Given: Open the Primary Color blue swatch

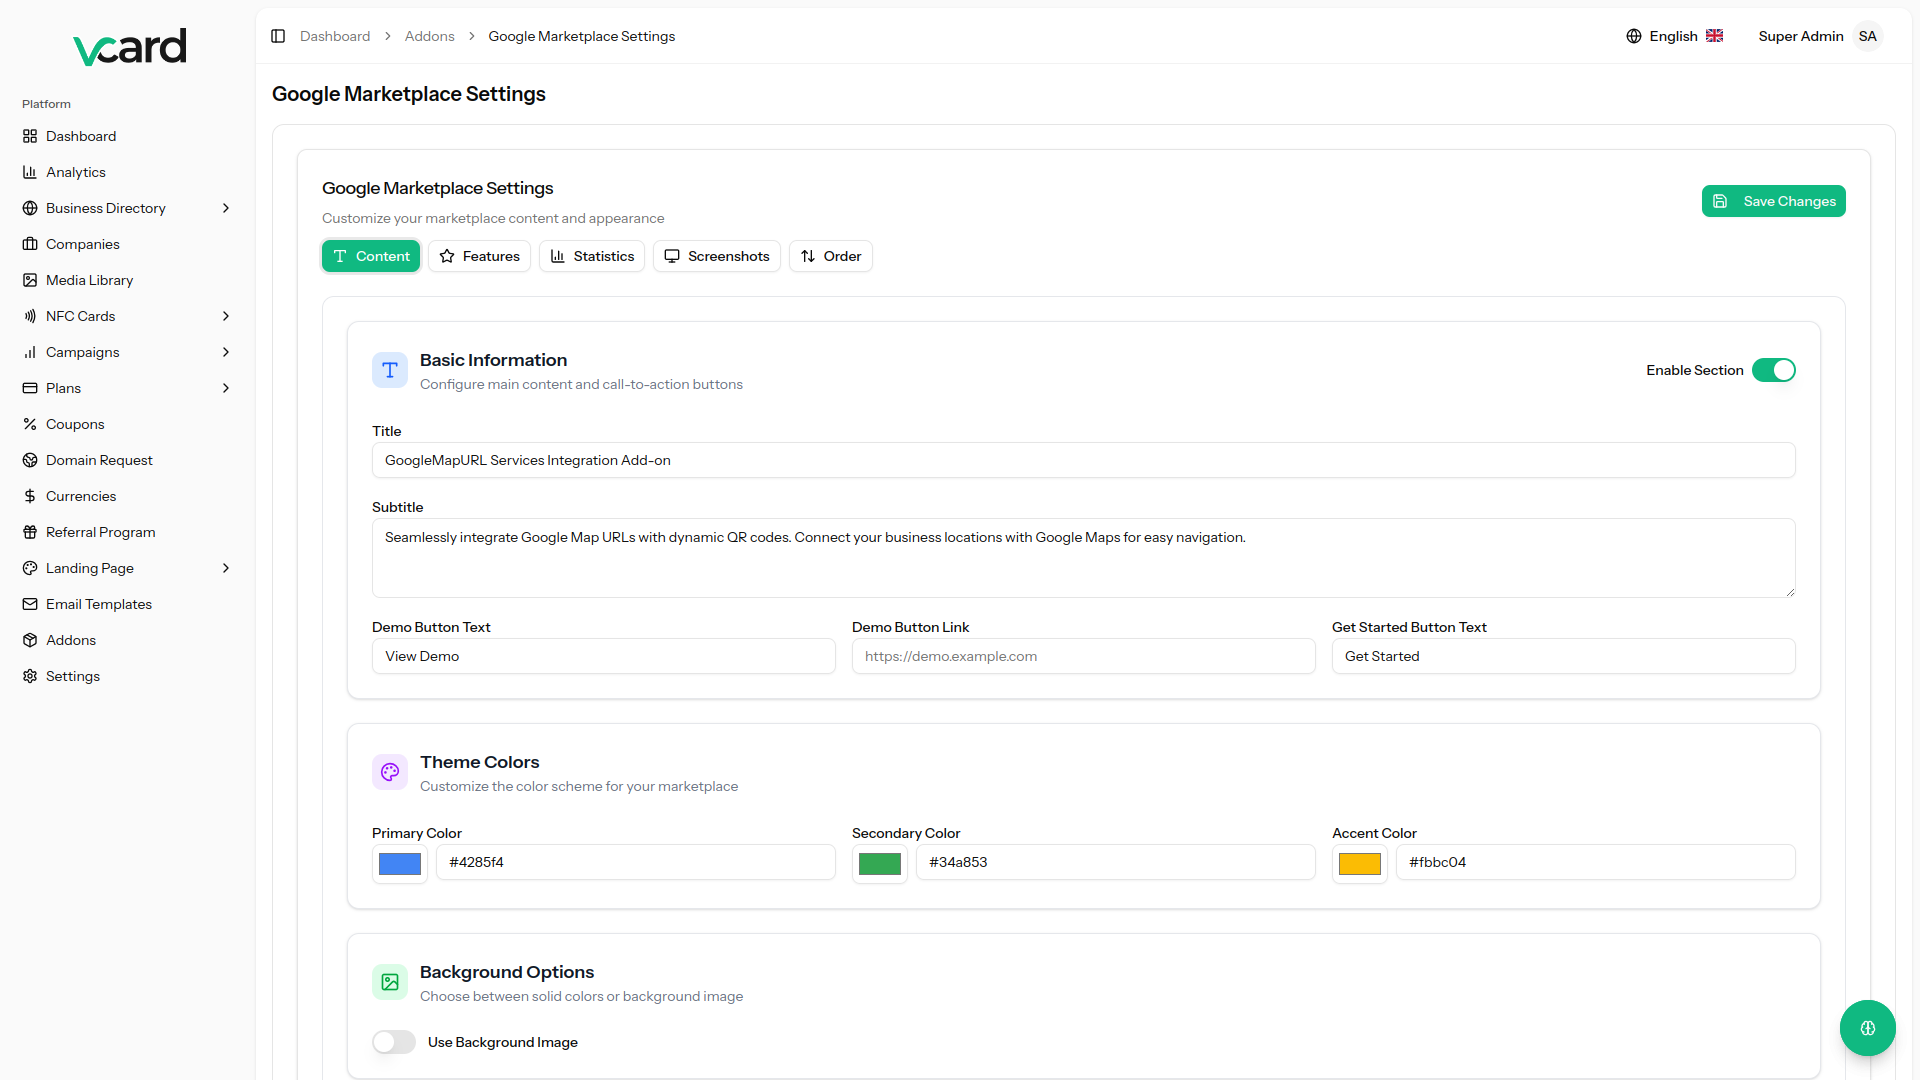Looking at the screenshot, I should (x=400, y=864).
